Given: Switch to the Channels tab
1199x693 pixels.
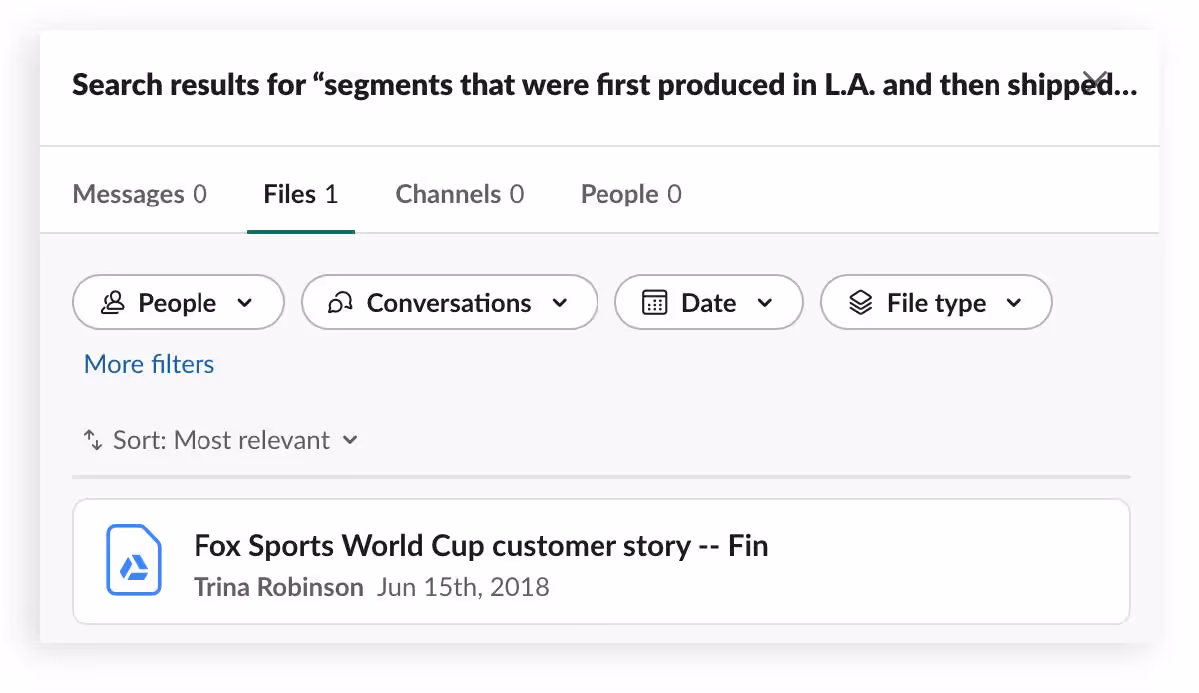Looking at the screenshot, I should (459, 194).
